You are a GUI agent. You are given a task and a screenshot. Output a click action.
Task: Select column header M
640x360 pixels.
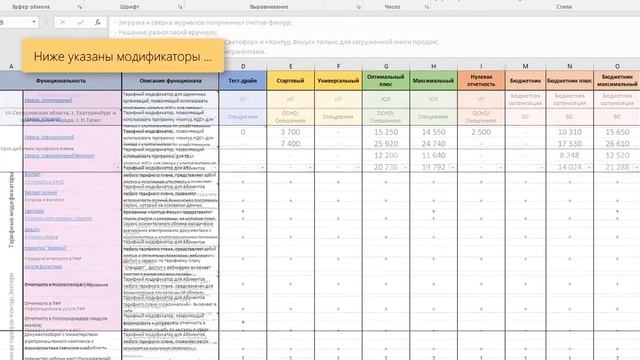click(x=525, y=66)
